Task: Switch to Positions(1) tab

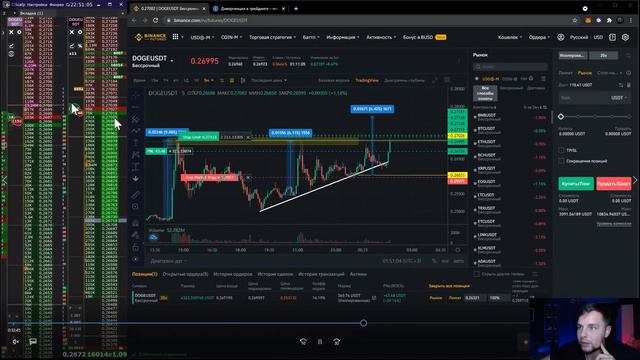Action: tap(144, 274)
